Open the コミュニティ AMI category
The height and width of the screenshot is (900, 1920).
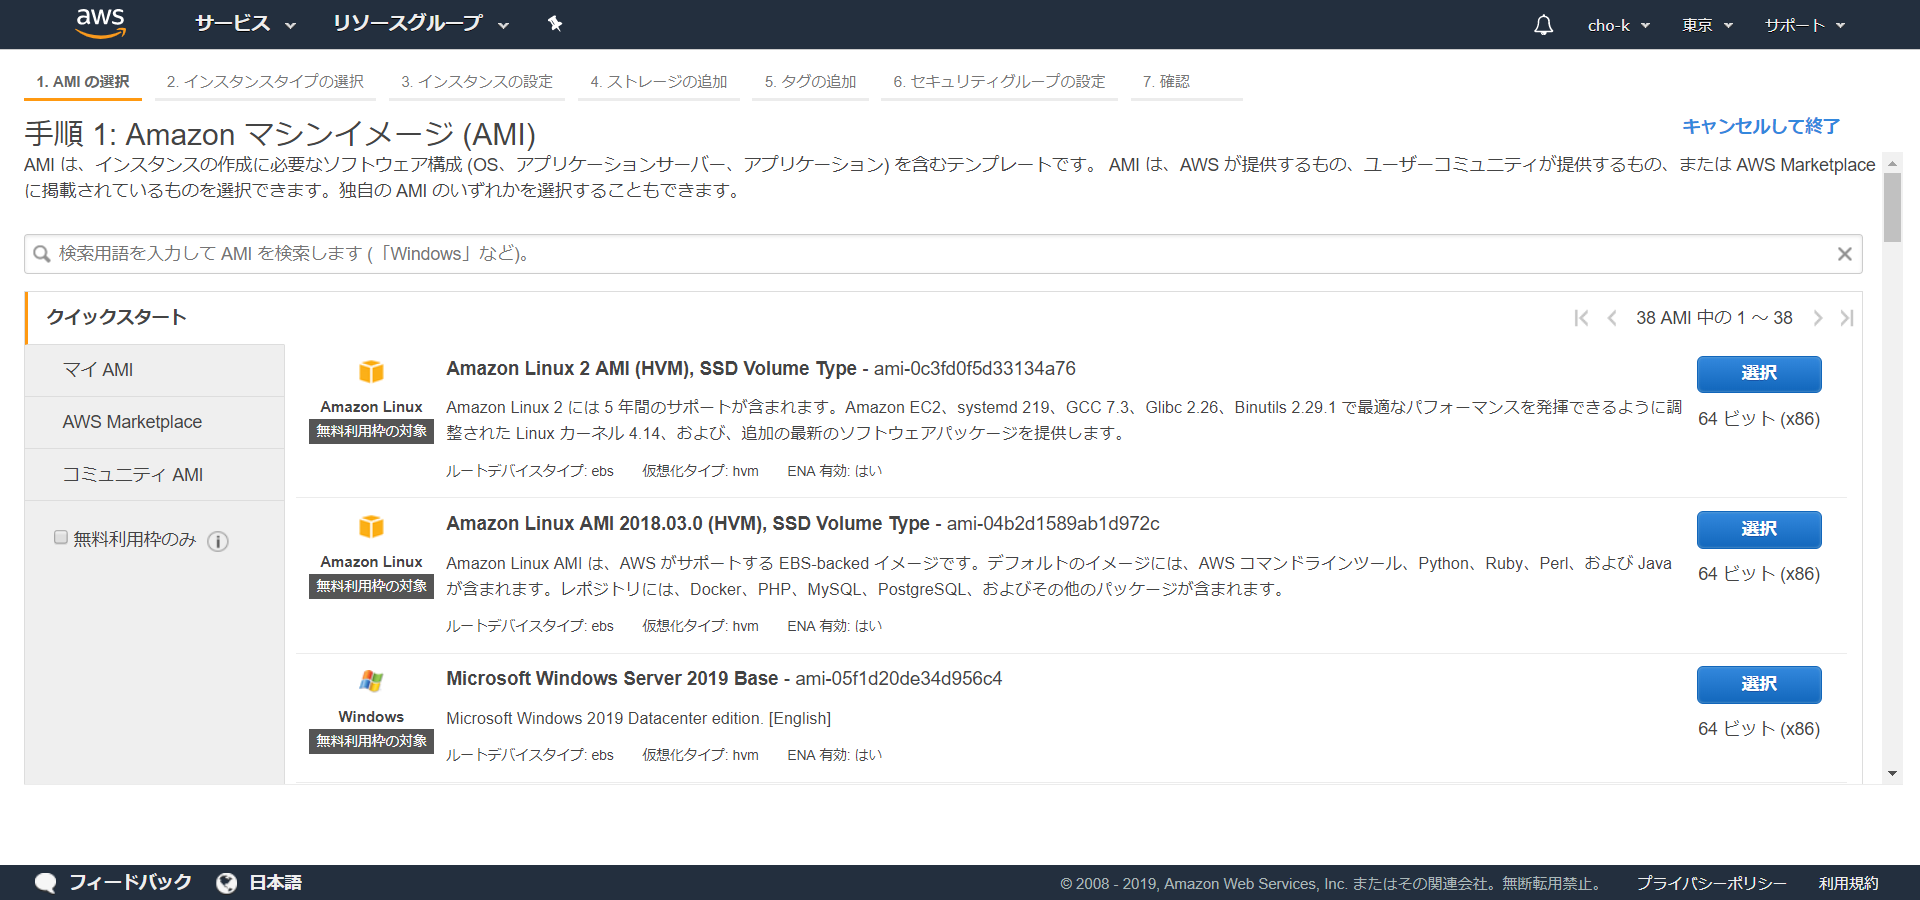(155, 475)
